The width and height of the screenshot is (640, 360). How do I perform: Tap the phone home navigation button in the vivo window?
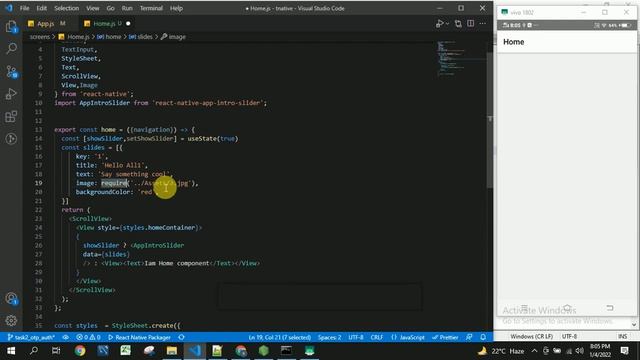pyautogui.click(x=567, y=308)
